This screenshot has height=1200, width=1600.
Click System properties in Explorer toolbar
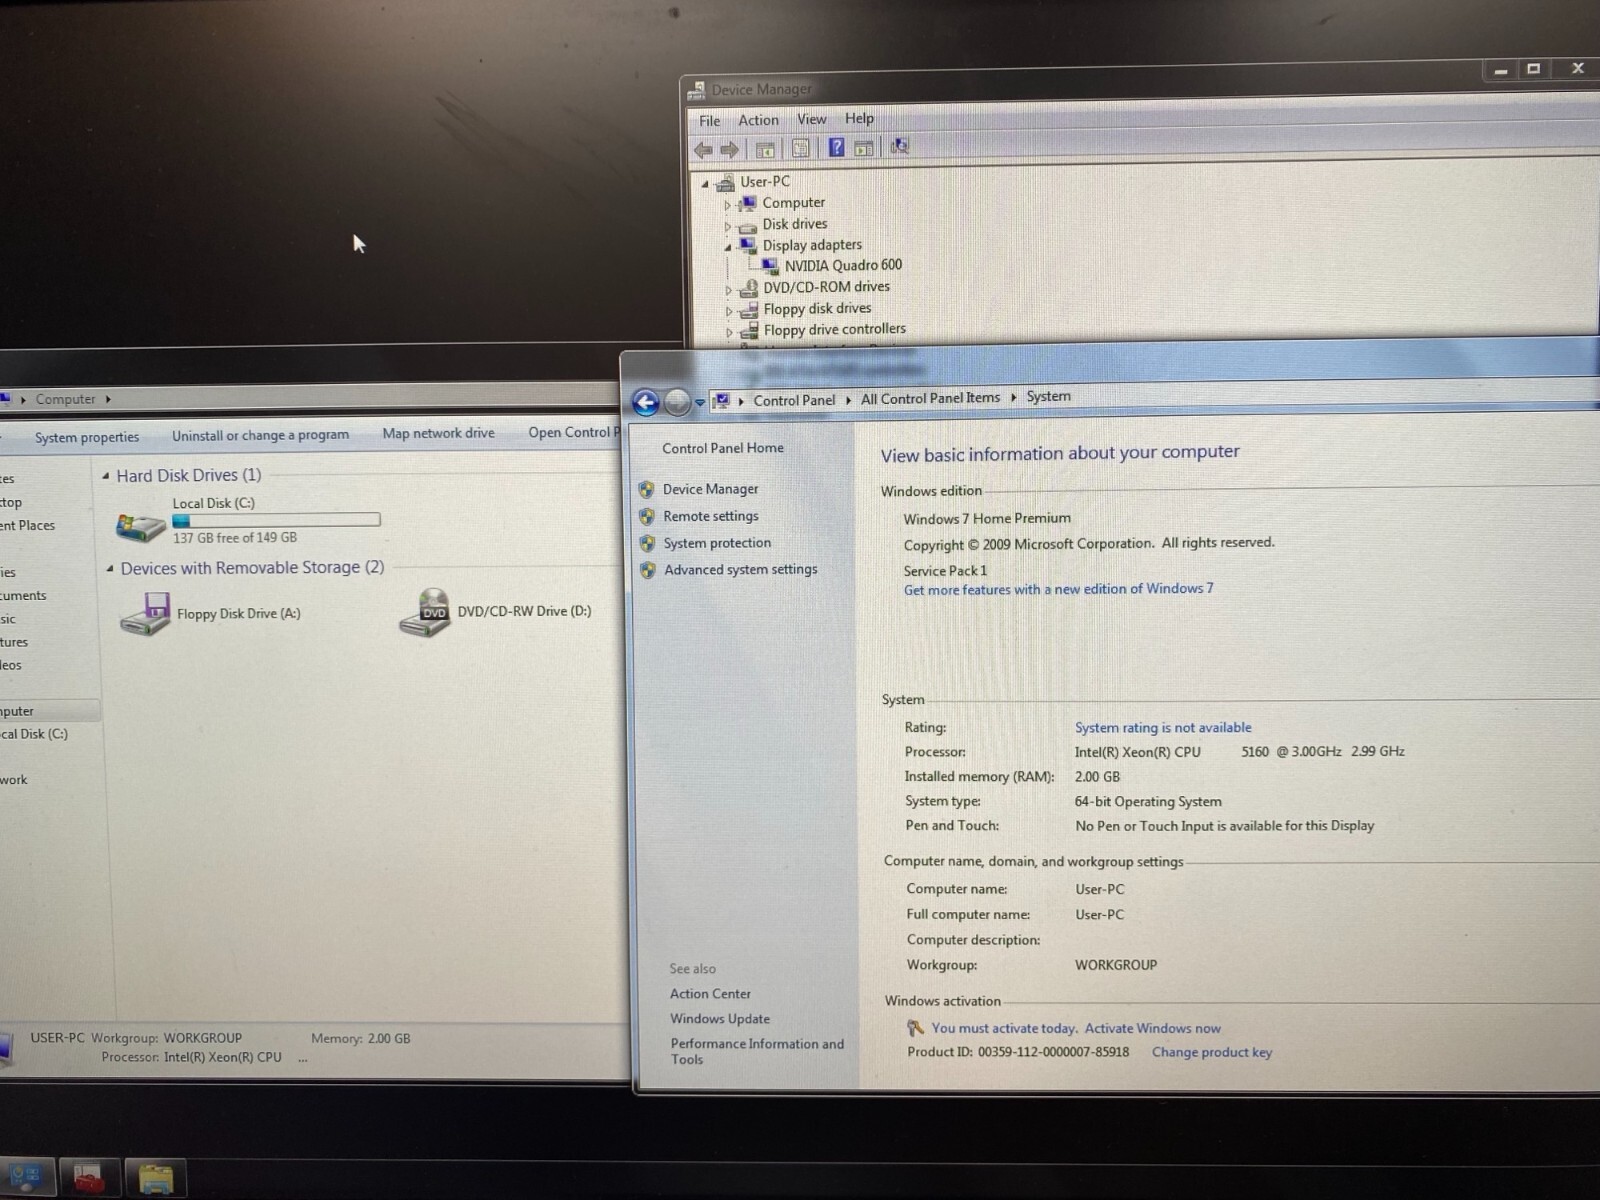pyautogui.click(x=87, y=437)
